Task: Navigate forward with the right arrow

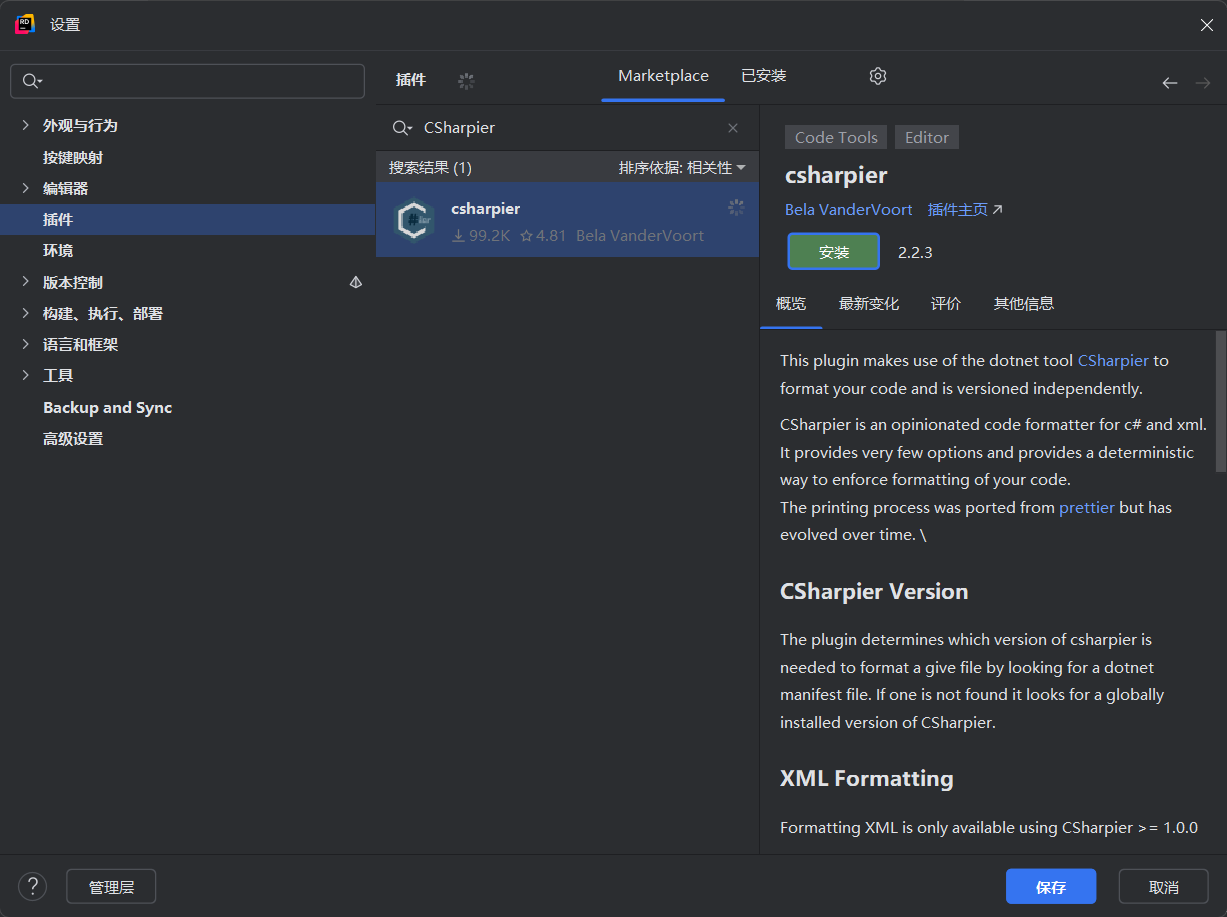Action: point(1202,83)
